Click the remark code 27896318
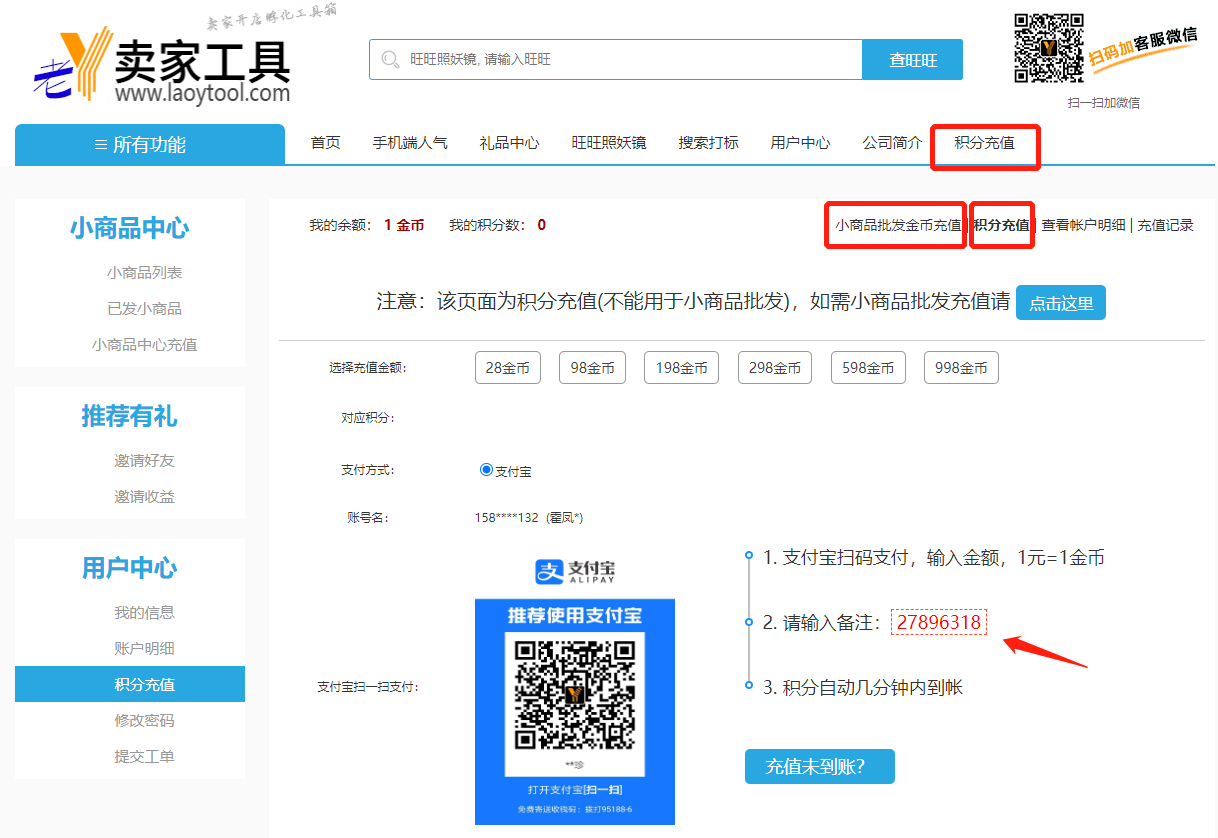1218x838 pixels. (939, 623)
